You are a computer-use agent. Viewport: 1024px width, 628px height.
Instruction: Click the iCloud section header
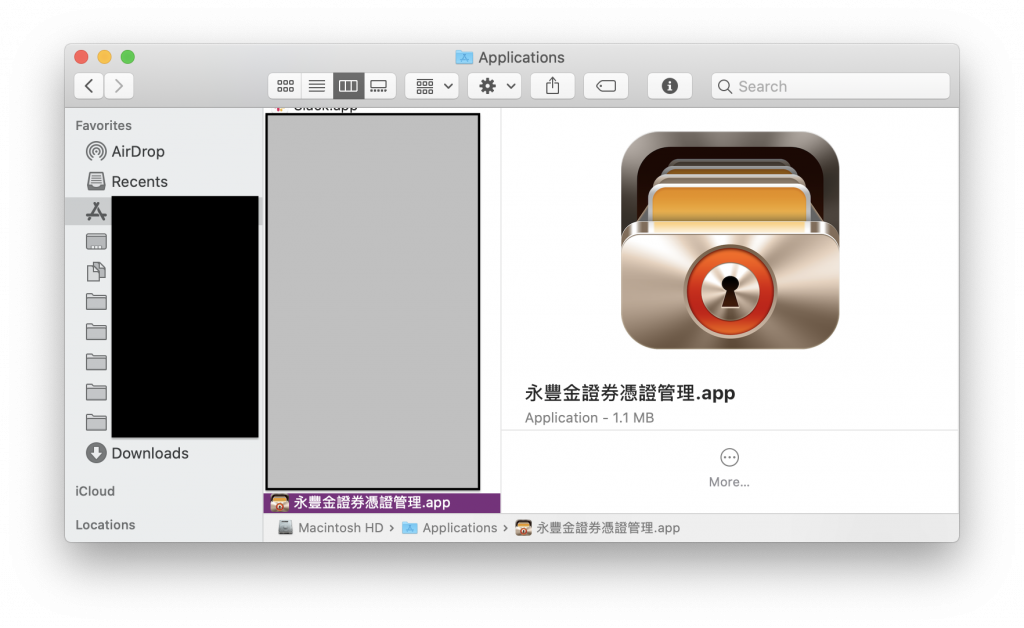pos(95,491)
